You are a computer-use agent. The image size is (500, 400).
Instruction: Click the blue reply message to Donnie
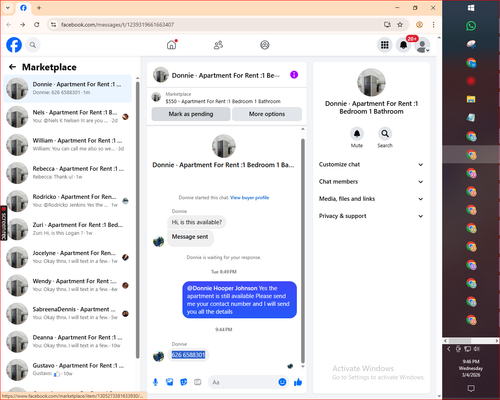coord(239,300)
